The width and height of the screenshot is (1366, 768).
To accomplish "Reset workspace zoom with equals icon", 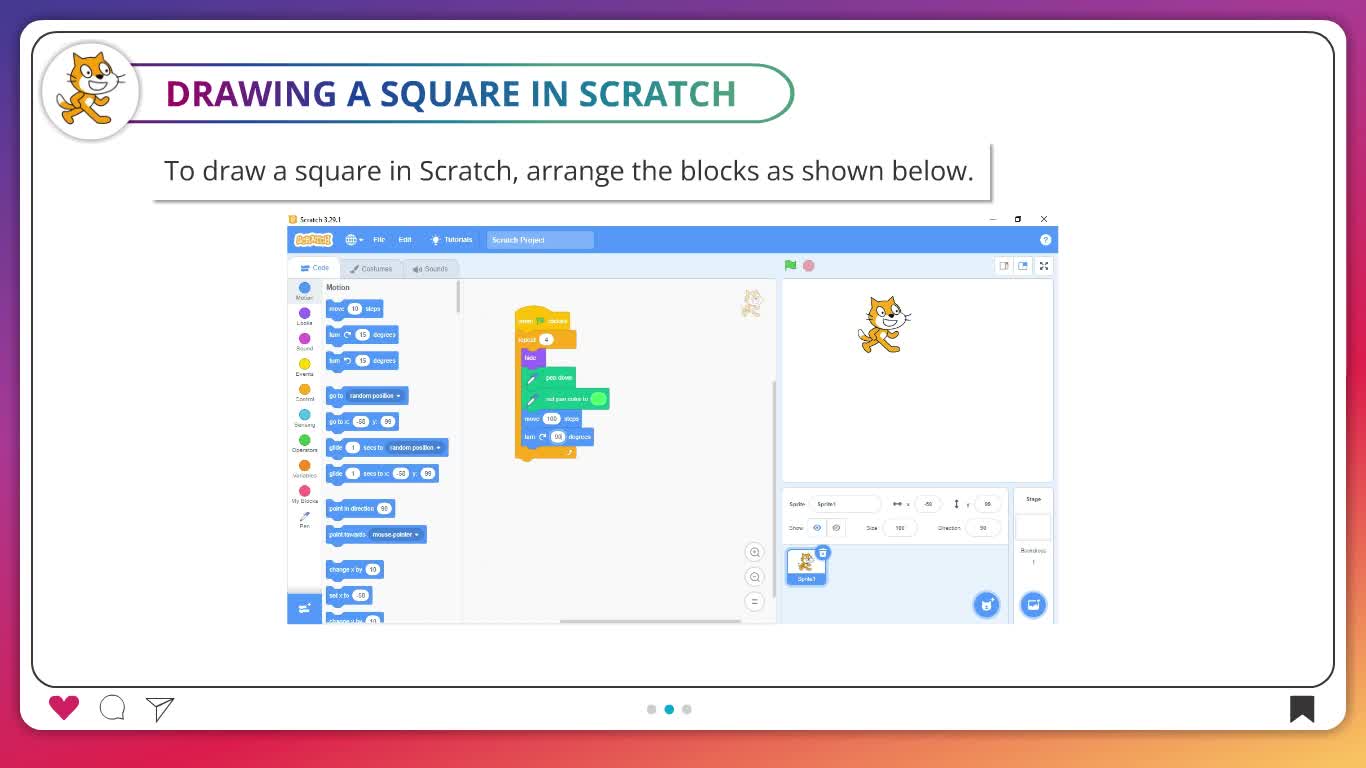I will (x=755, y=601).
